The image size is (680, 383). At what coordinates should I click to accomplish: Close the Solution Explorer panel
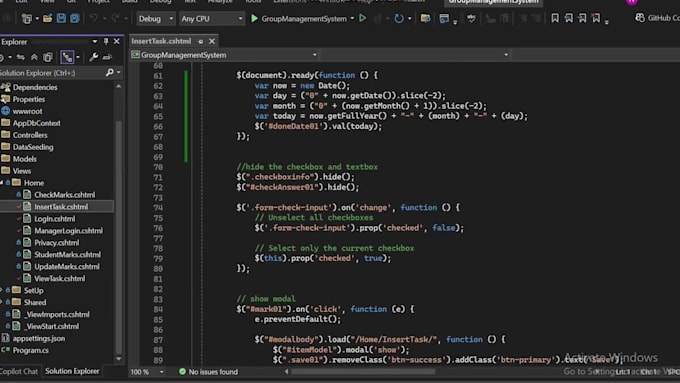pos(117,42)
